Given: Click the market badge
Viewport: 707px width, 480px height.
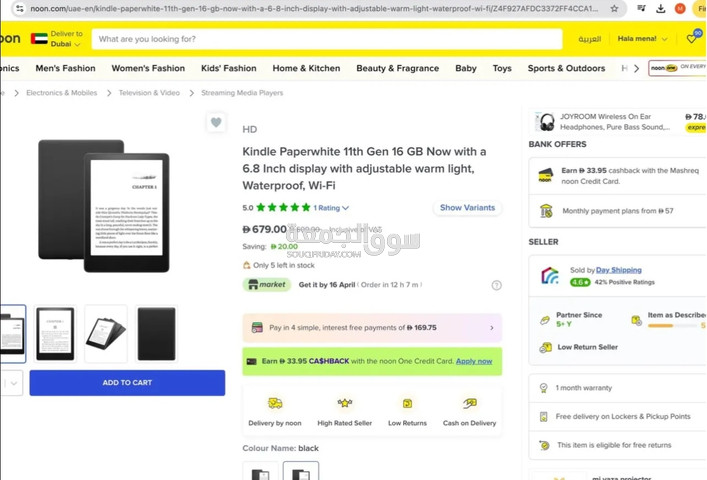Looking at the screenshot, I should [x=267, y=284].
